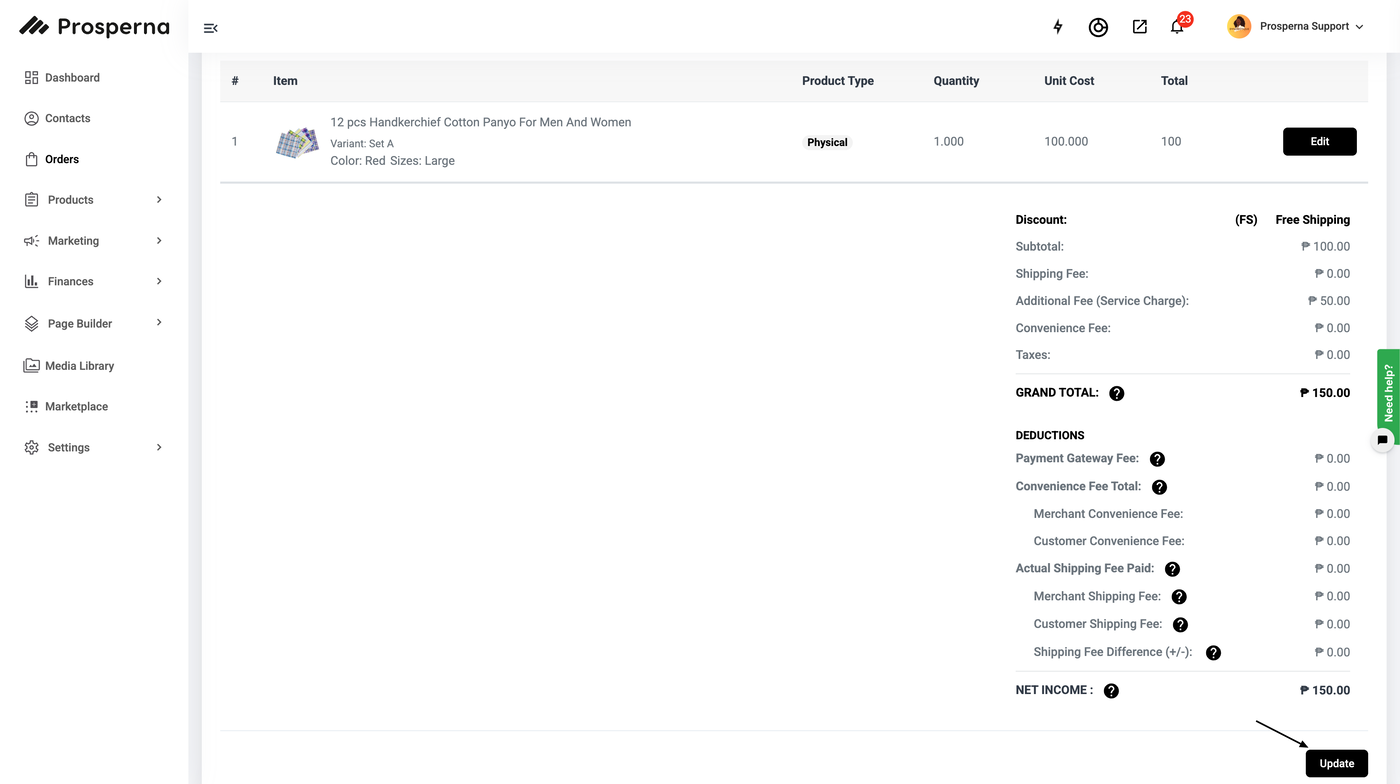The width and height of the screenshot is (1400, 784).
Task: Click the Marketplace icon
Action: (x=31, y=407)
